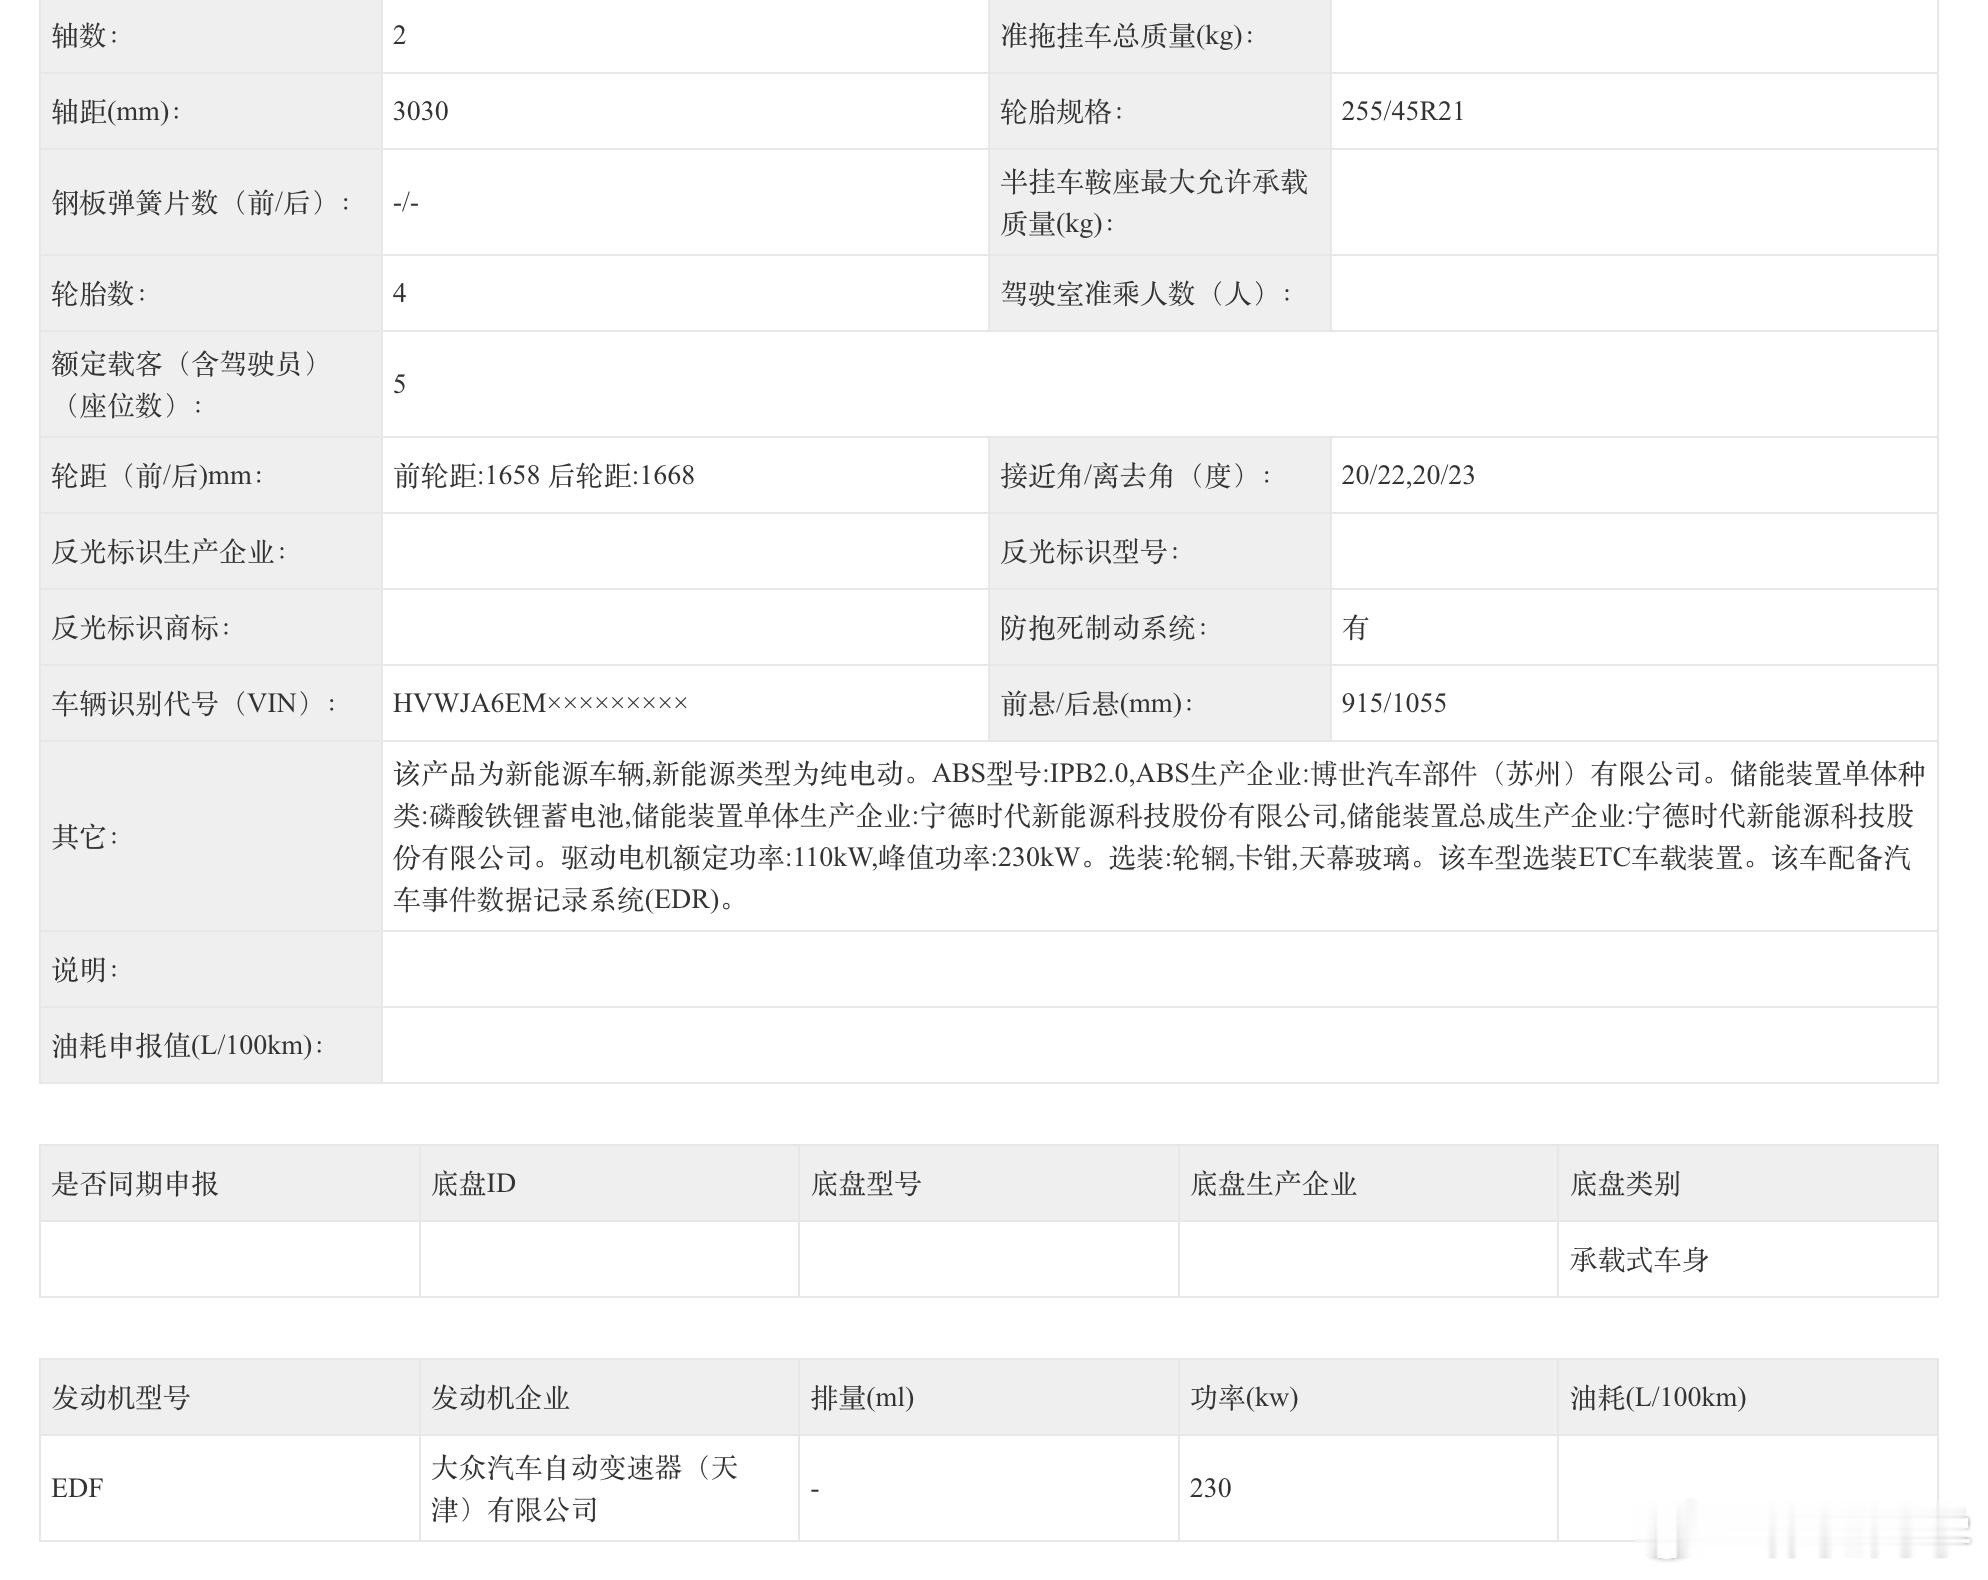Click the power value 230 cell

coord(1210,1488)
